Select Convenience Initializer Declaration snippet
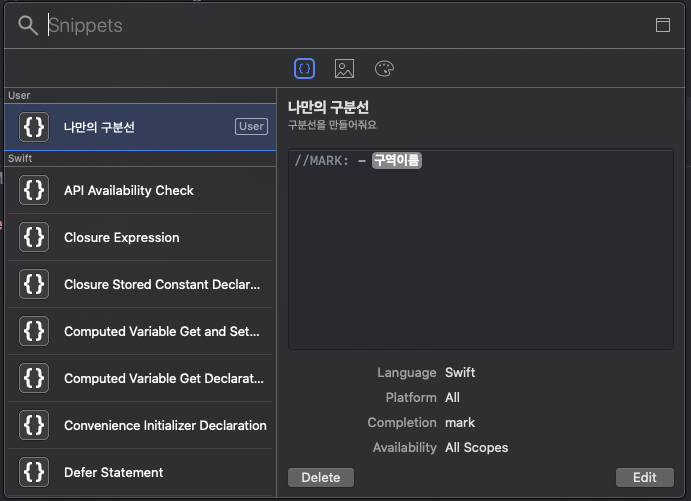 (140, 425)
